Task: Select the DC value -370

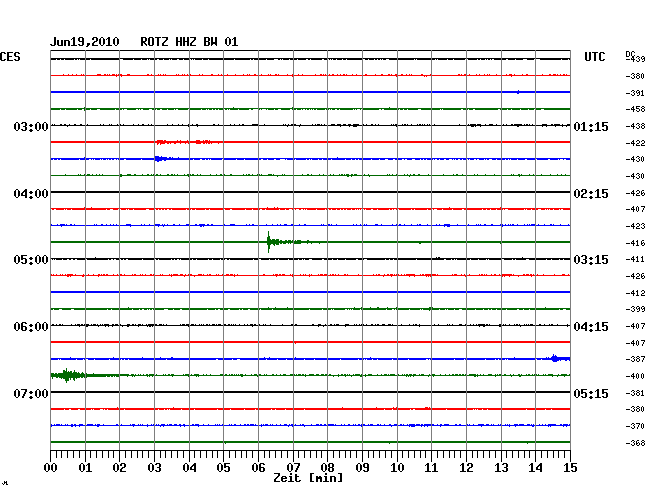Action: click(635, 426)
